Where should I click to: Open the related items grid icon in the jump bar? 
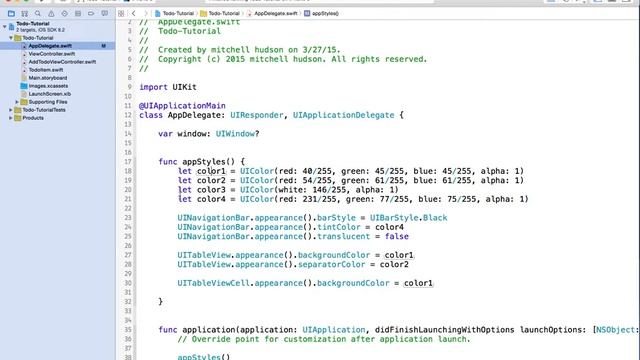pos(121,13)
